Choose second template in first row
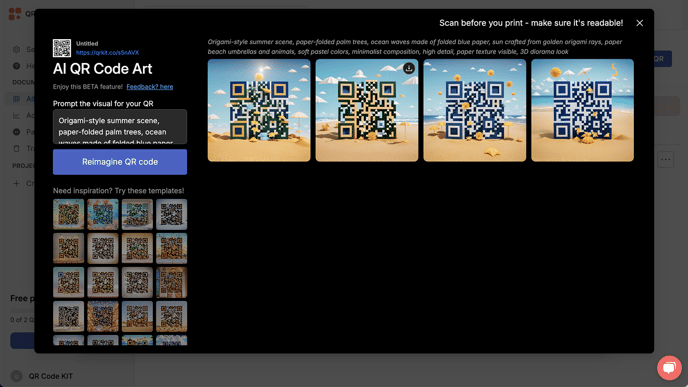688x387 pixels. pos(103,214)
